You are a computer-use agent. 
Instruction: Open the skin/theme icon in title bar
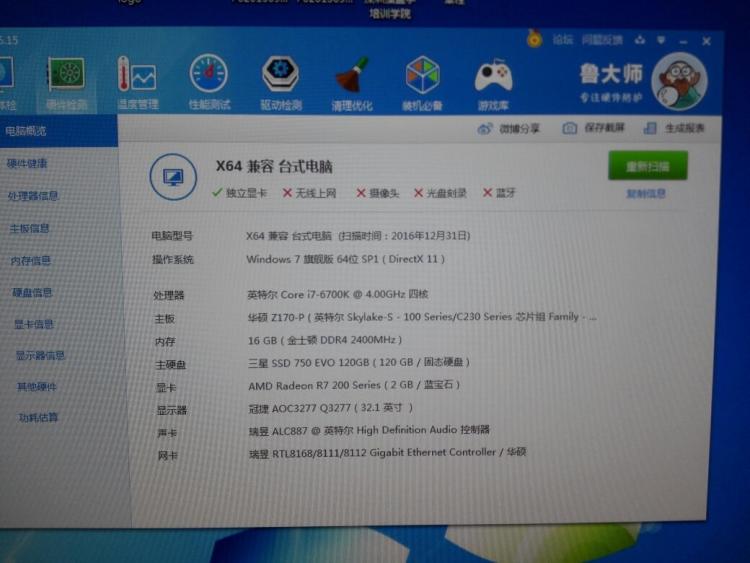tap(640, 40)
